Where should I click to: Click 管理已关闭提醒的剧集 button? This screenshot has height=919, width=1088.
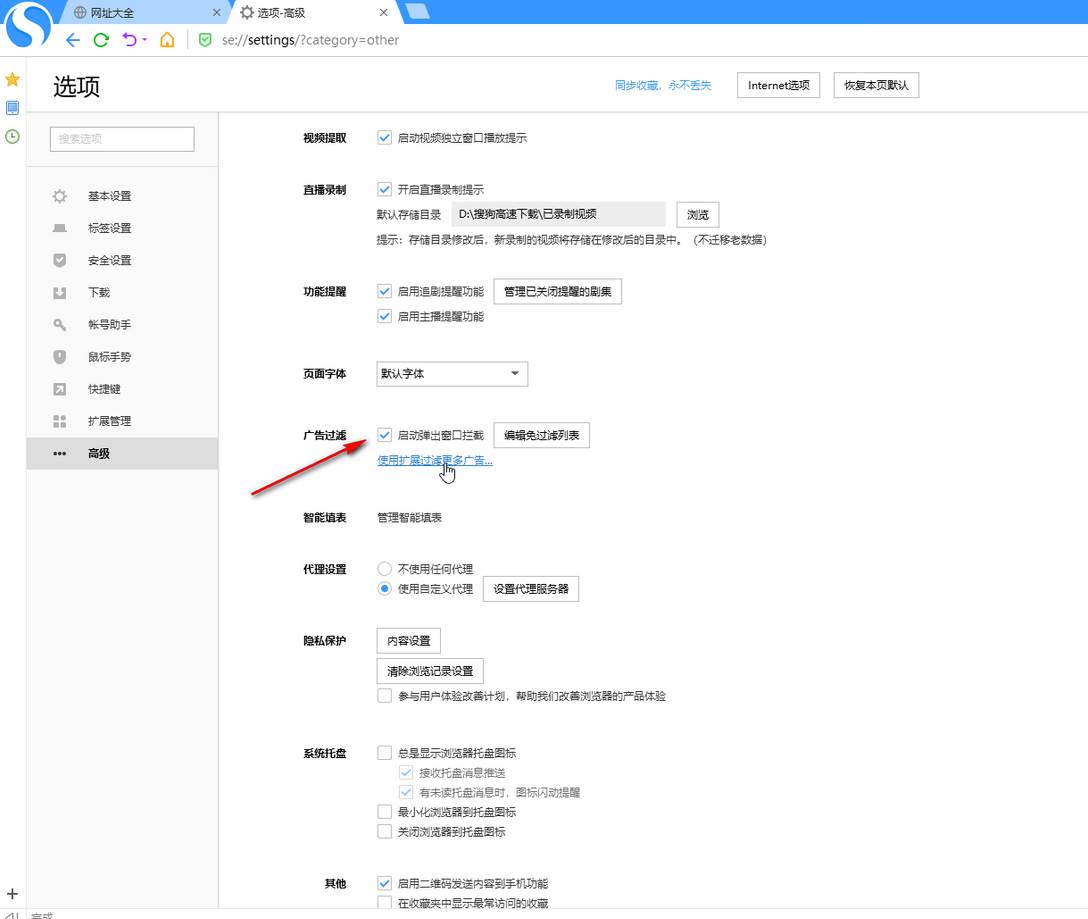557,292
